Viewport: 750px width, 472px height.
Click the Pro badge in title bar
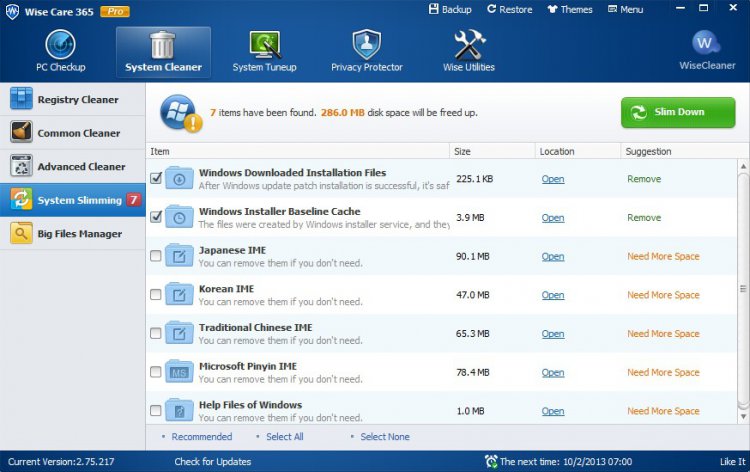(115, 11)
